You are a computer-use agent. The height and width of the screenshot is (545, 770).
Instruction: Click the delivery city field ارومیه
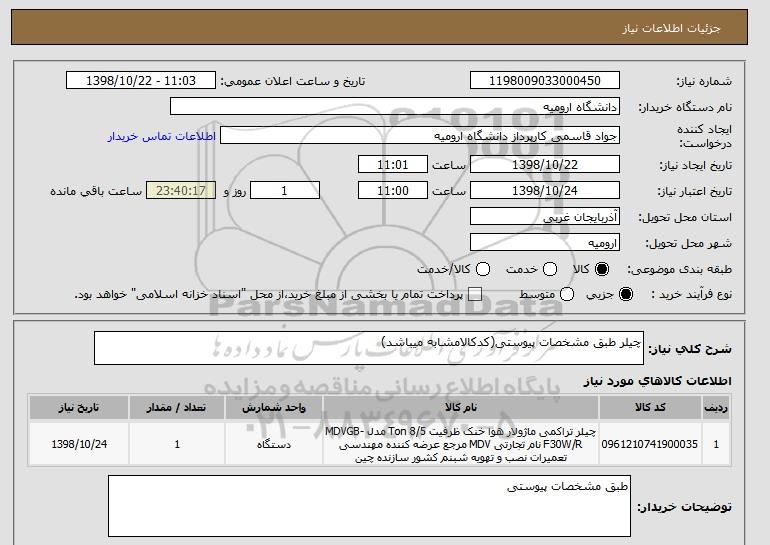(545, 242)
